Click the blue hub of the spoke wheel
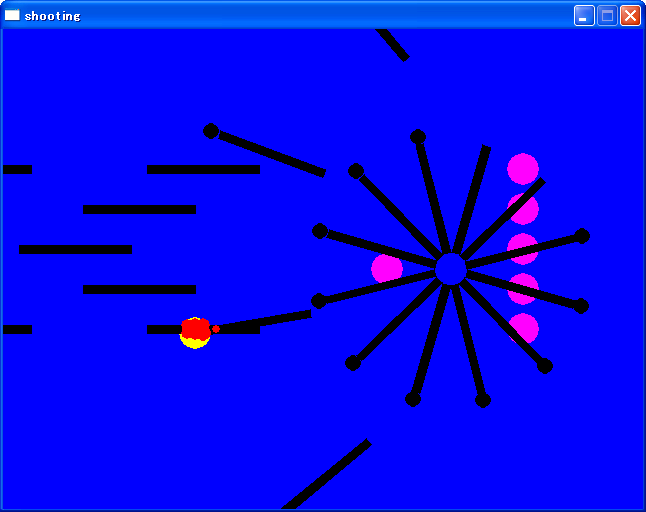This screenshot has width=646, height=512. click(x=451, y=269)
